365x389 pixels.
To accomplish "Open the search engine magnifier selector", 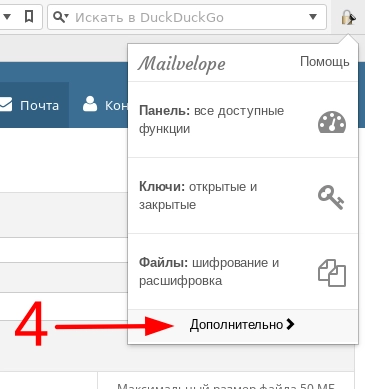I will coord(61,17).
